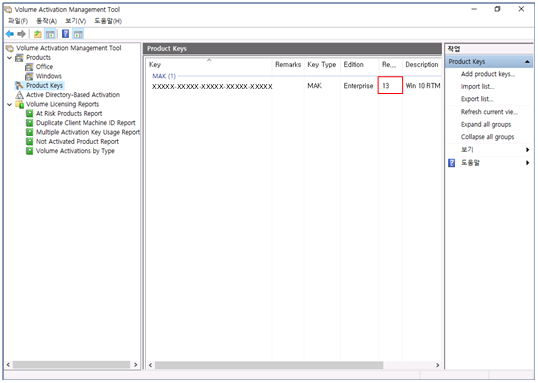The width and height of the screenshot is (538, 383).
Task: Expand the 도움말 submenu arrow in actions
Action: (527, 163)
